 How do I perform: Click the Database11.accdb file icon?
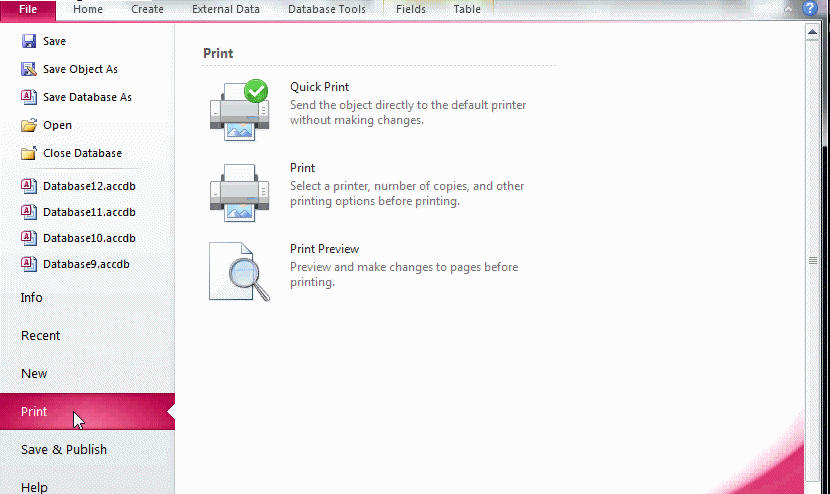click(29, 212)
